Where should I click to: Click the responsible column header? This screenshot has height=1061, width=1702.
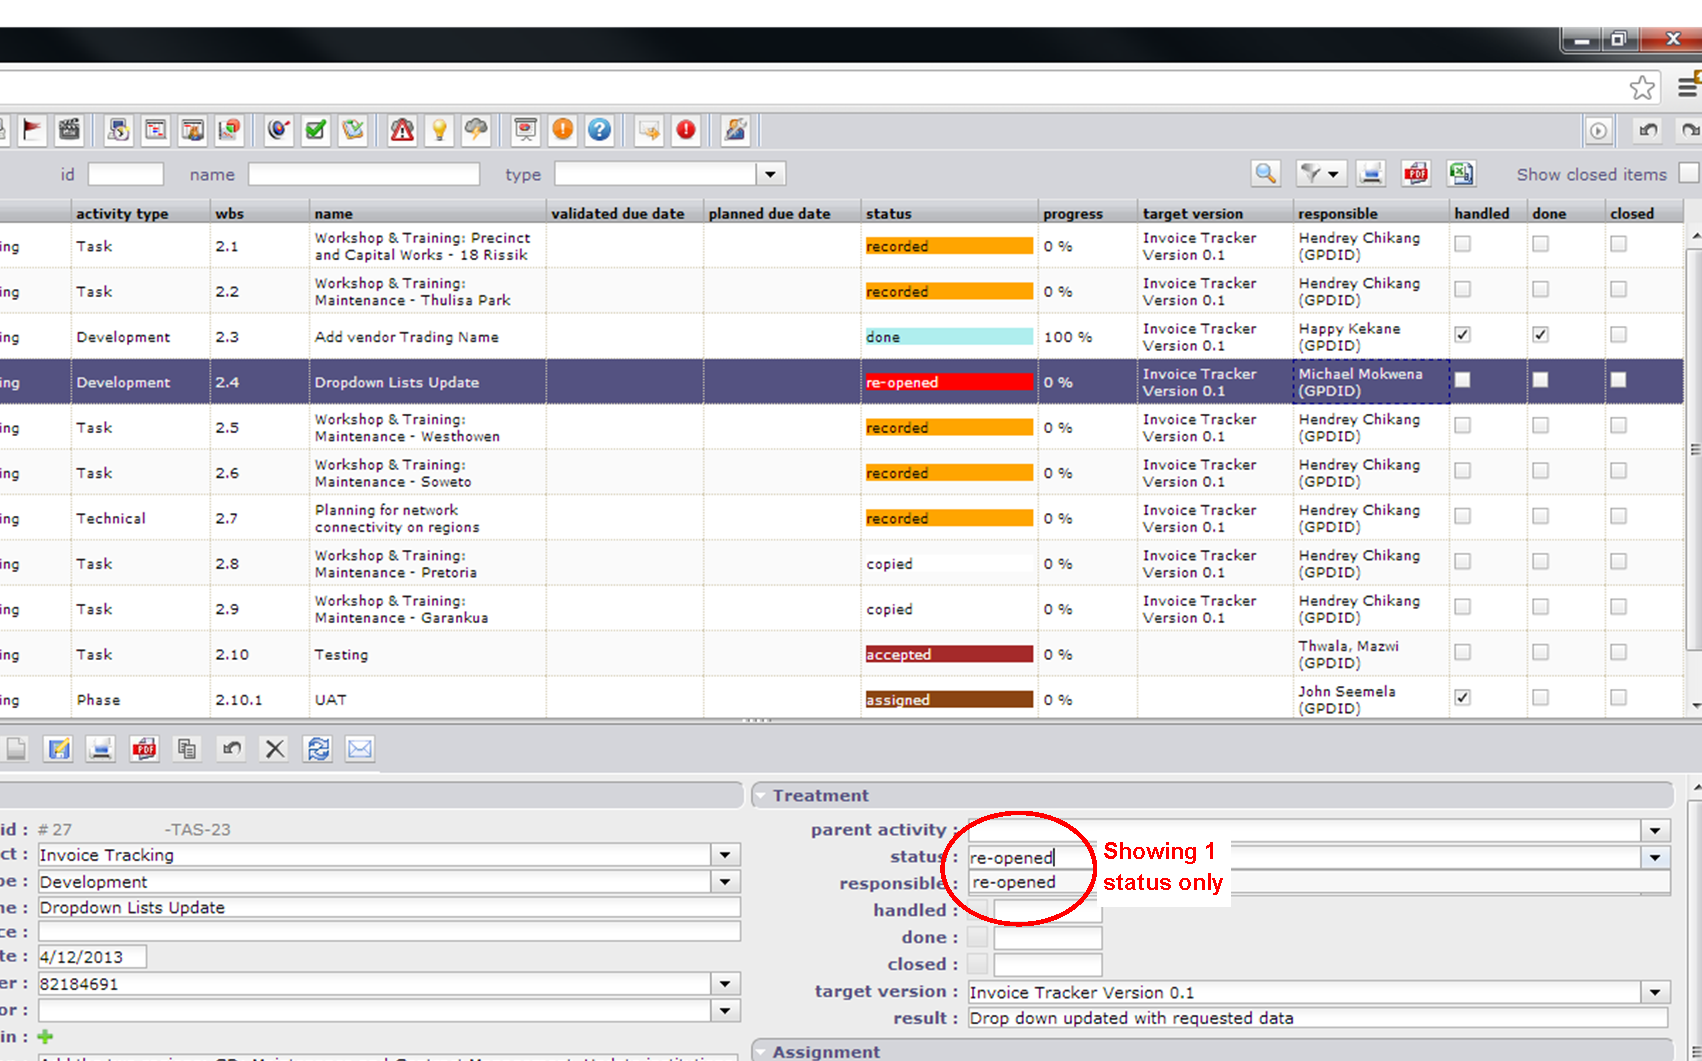1337,213
